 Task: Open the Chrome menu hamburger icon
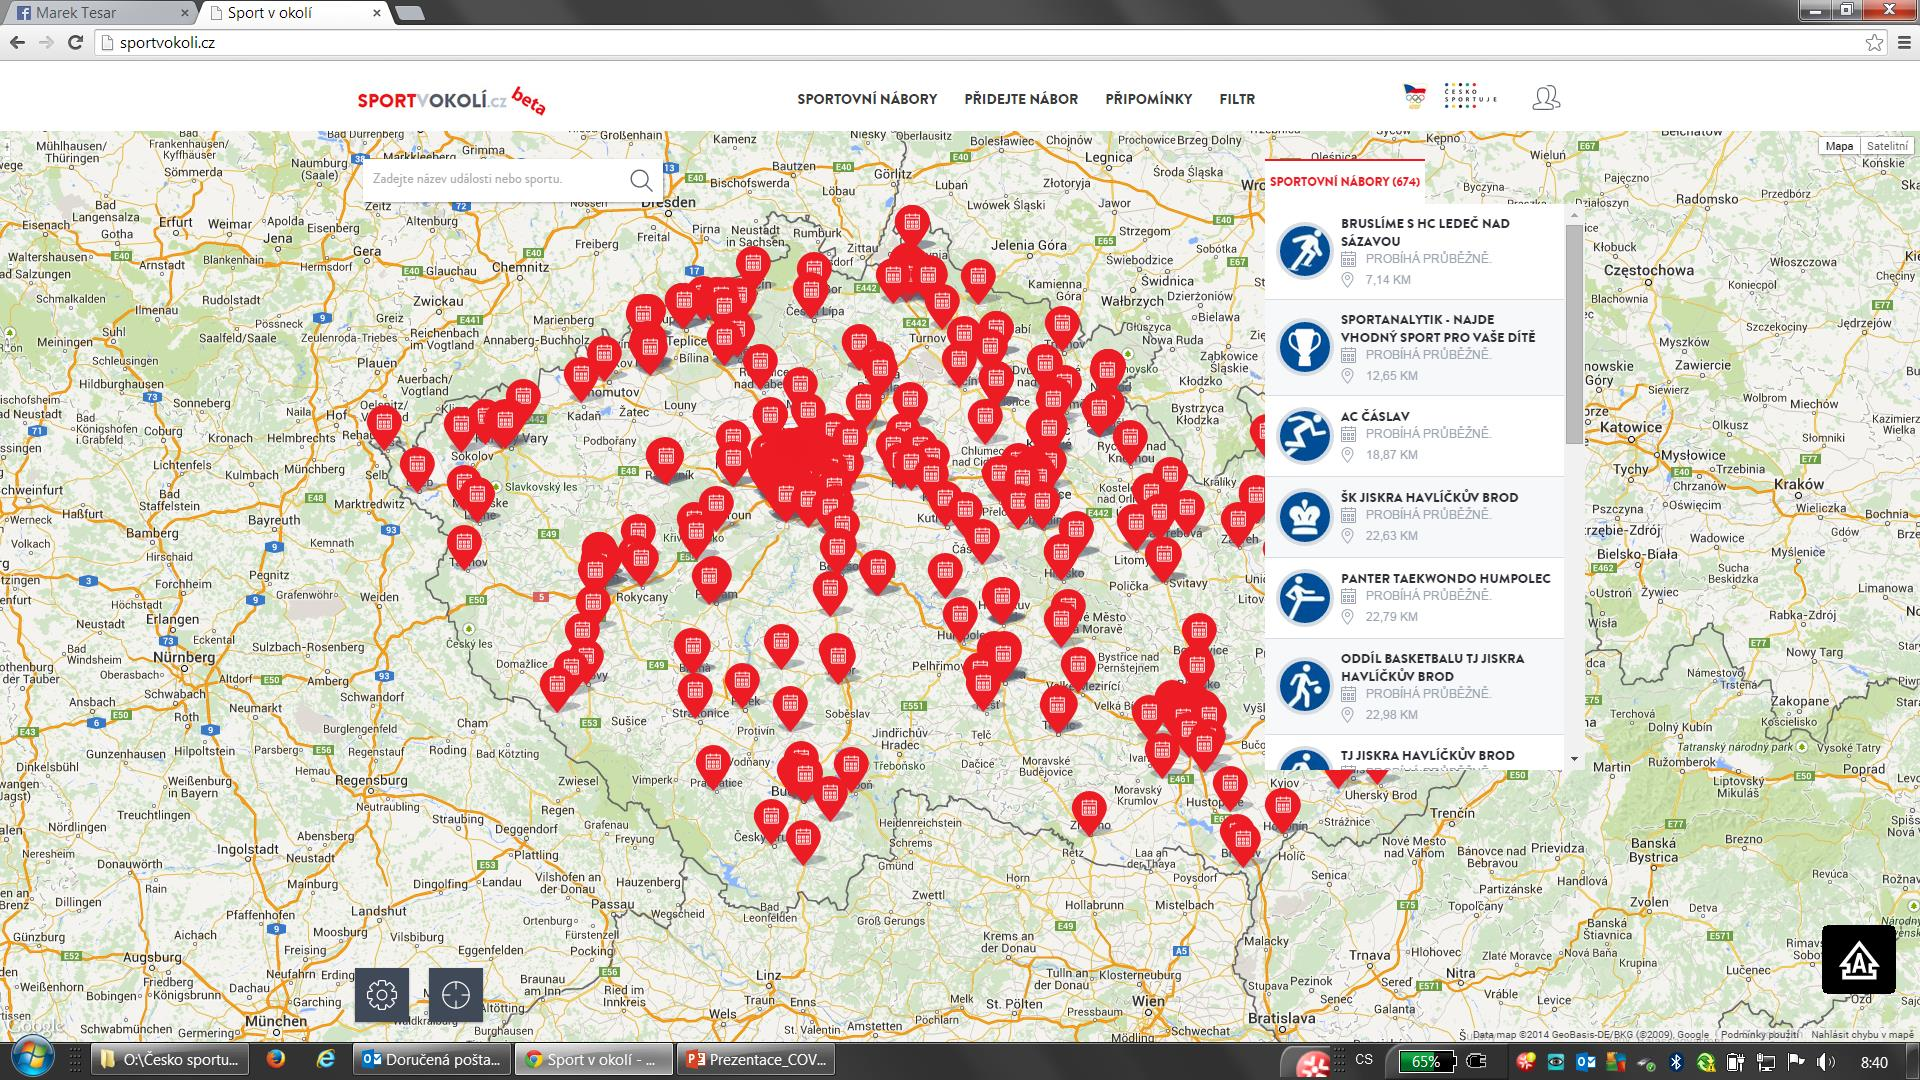(x=1904, y=42)
